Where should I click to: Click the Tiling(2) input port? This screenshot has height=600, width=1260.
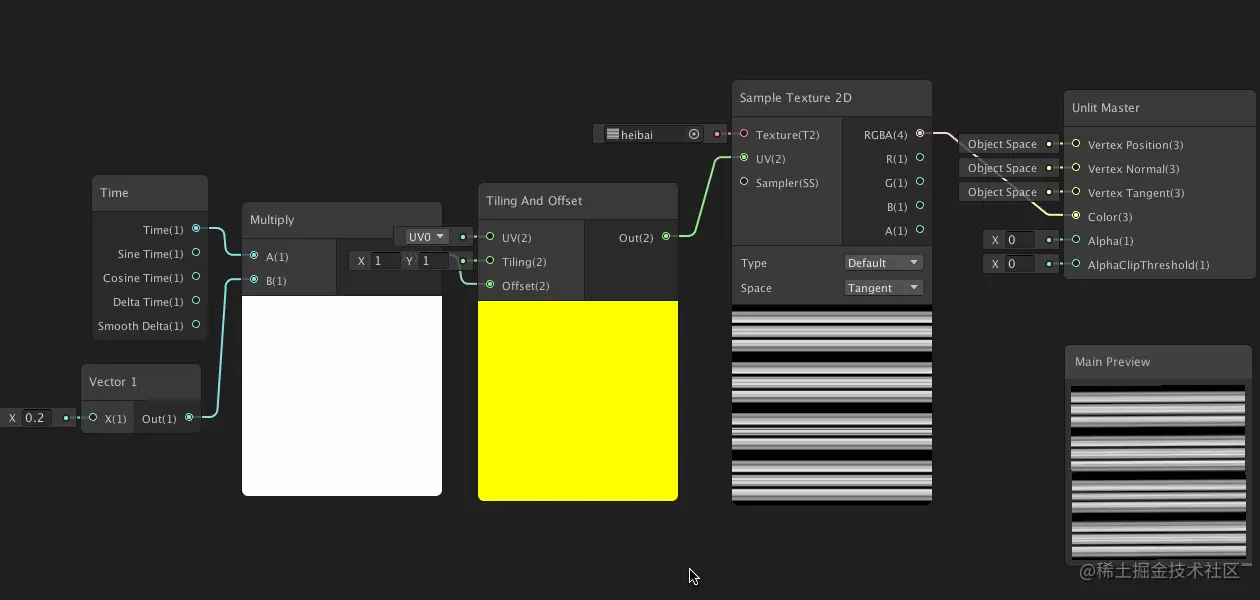(x=490, y=261)
